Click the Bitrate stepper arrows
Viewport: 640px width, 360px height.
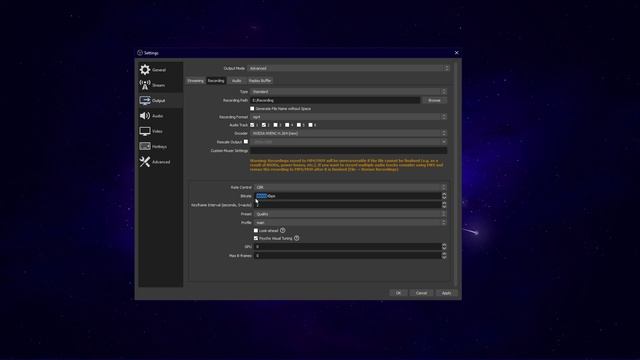pos(444,196)
